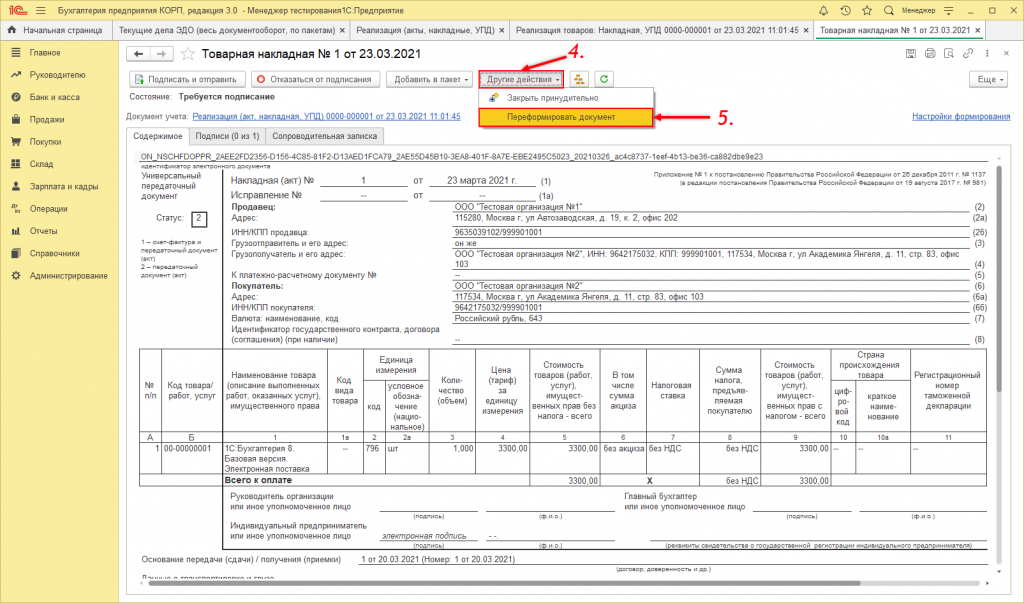Switch to the Сопроводительная записка tab
1024x603 pixels.
coord(325,136)
